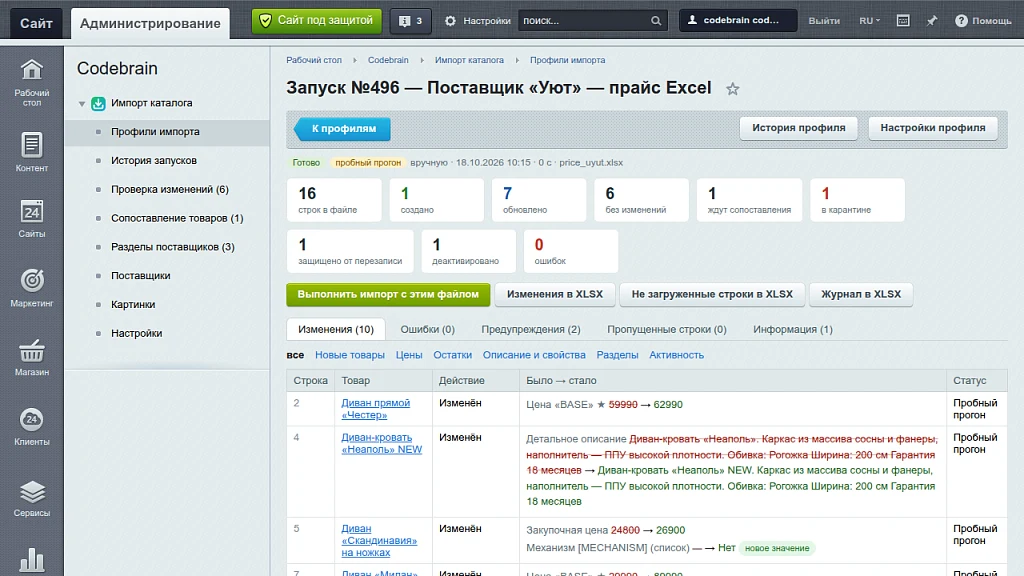Switch to the Администрирование tab

[150, 24]
